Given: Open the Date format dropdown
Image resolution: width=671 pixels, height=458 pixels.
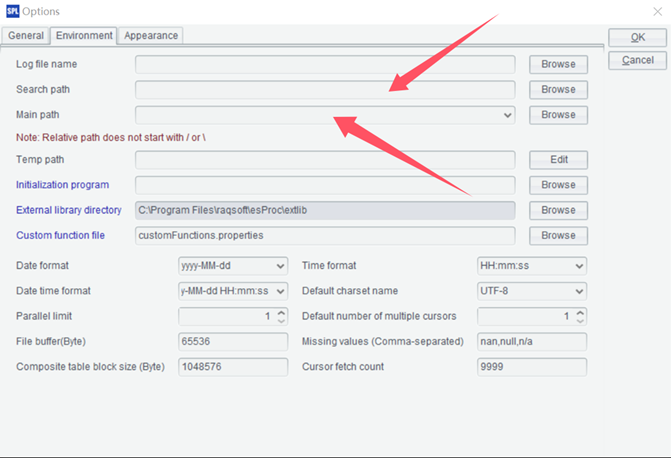Looking at the screenshot, I should pyautogui.click(x=279, y=266).
